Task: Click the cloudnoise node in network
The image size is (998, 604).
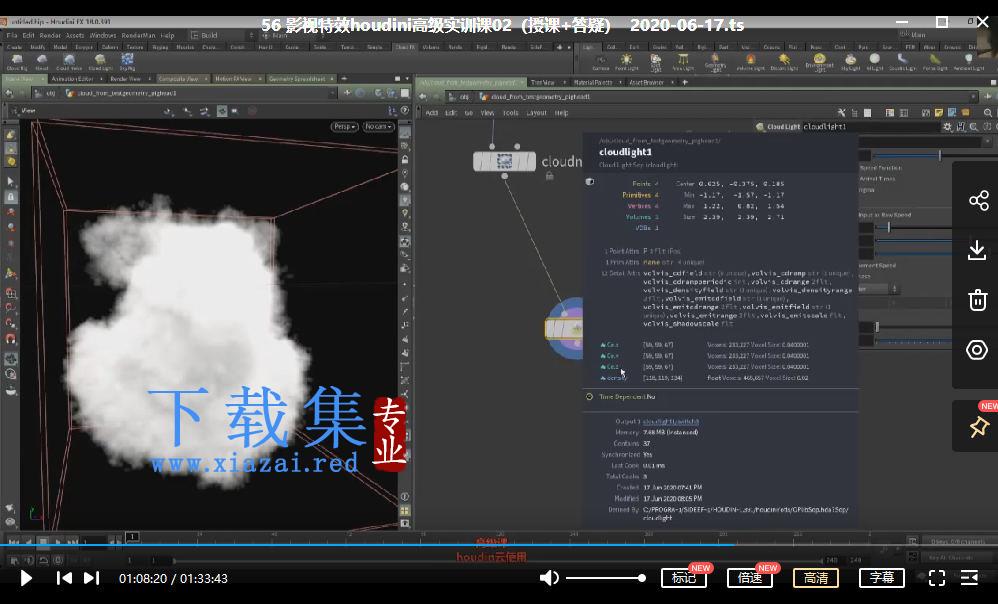Action: [504, 162]
